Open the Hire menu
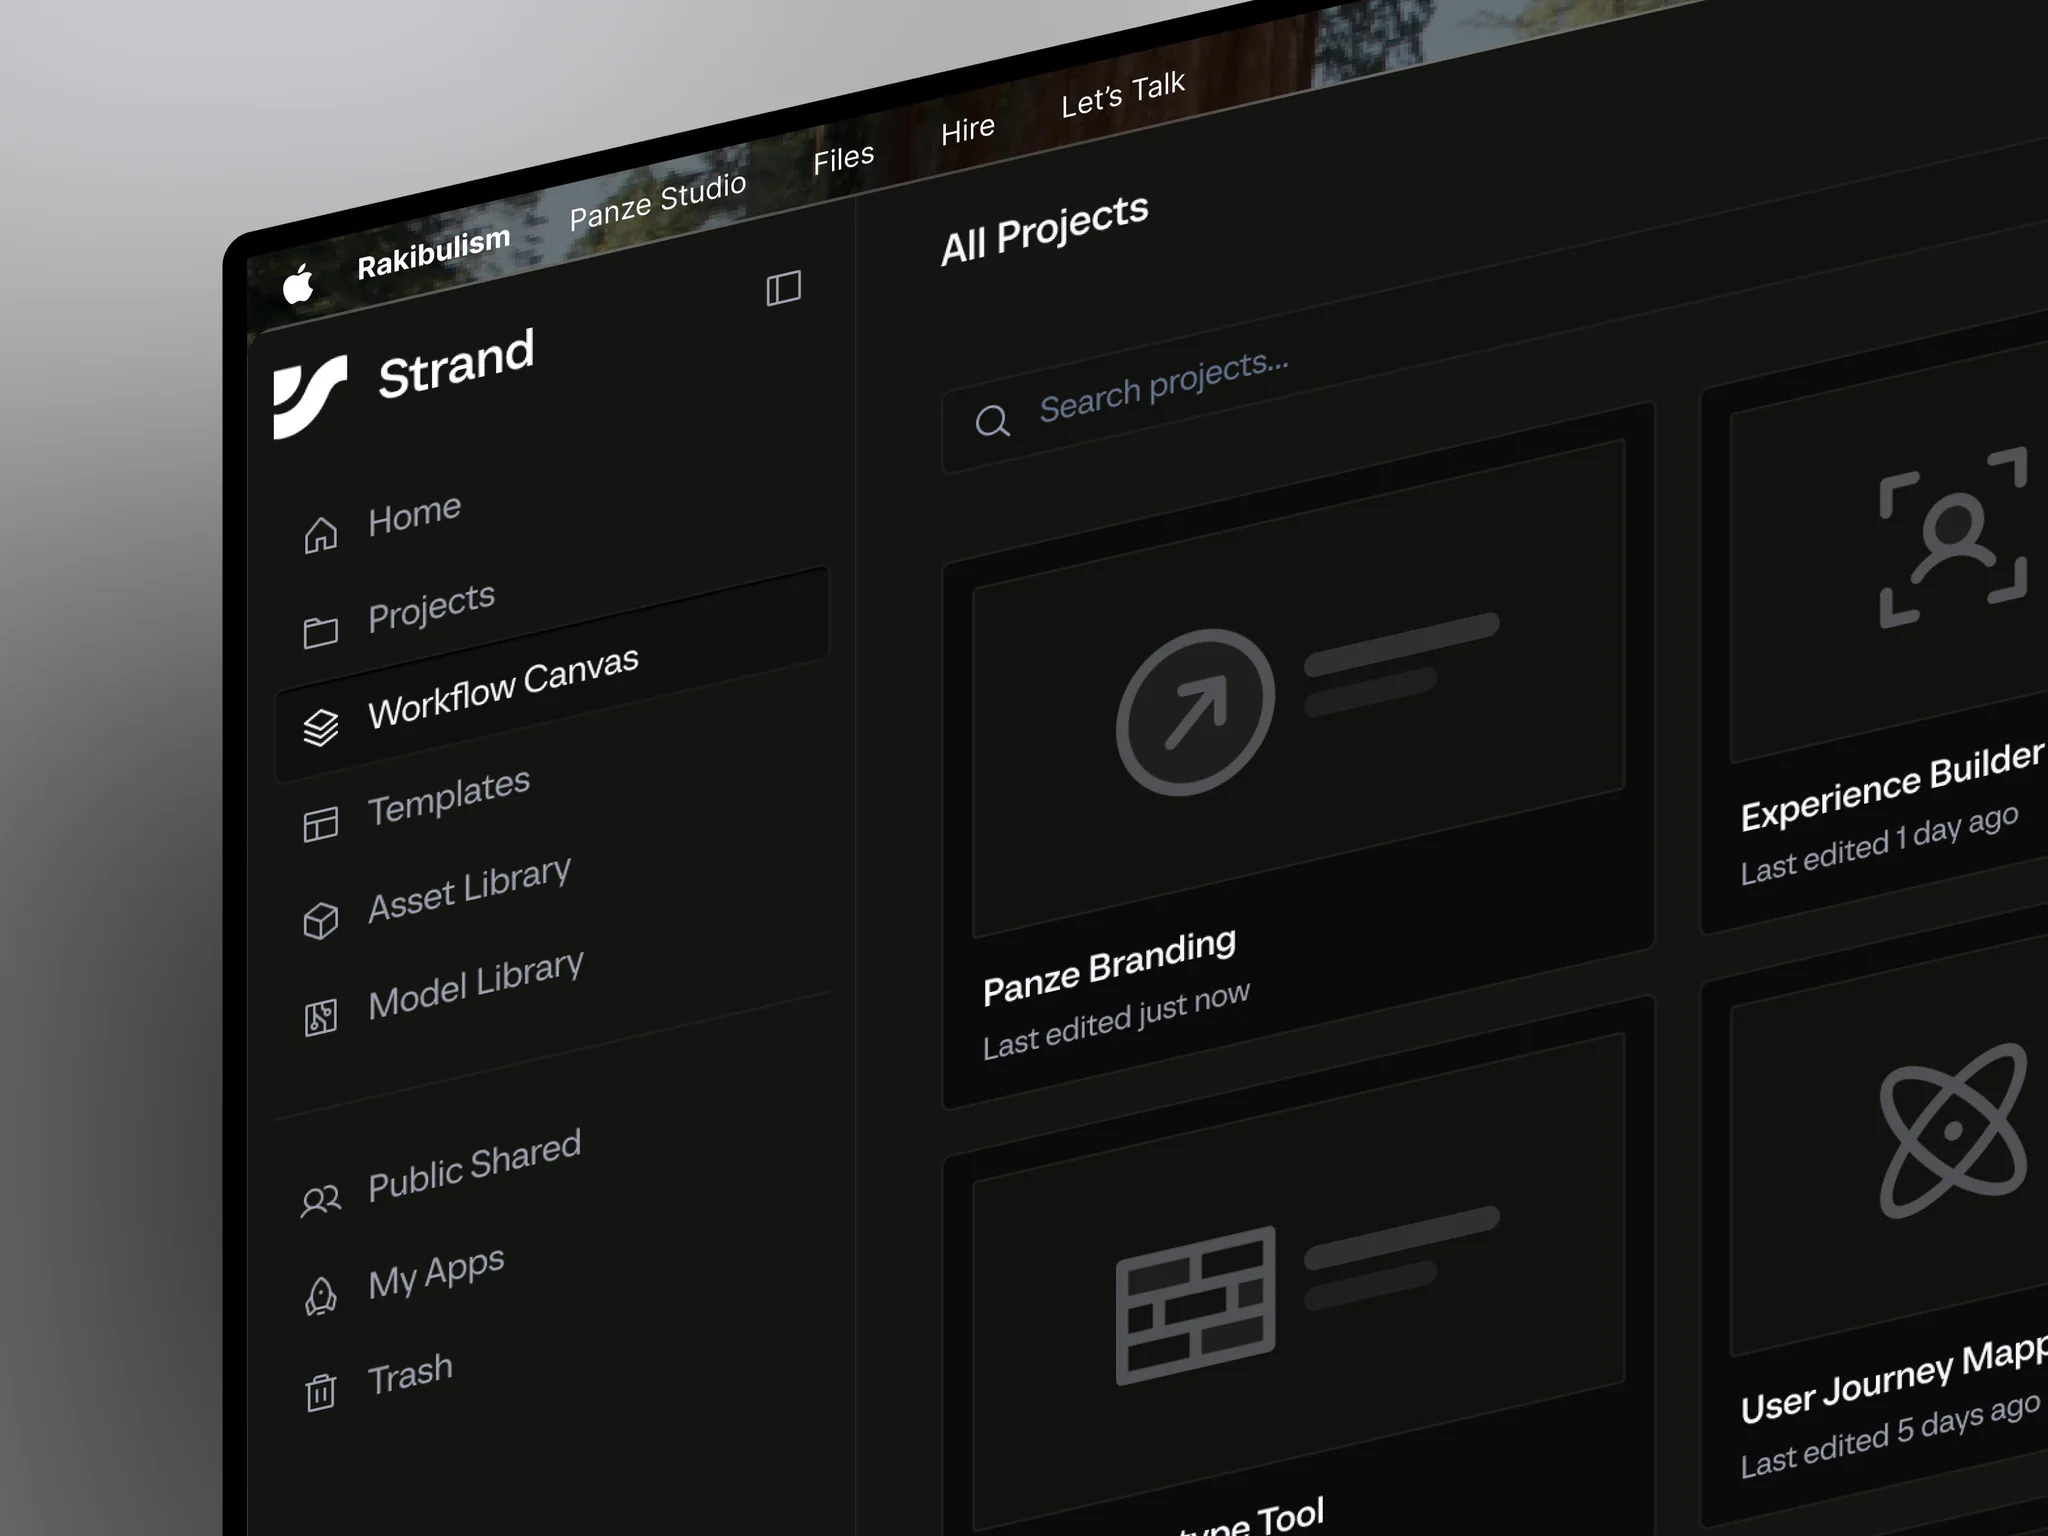 [x=967, y=130]
